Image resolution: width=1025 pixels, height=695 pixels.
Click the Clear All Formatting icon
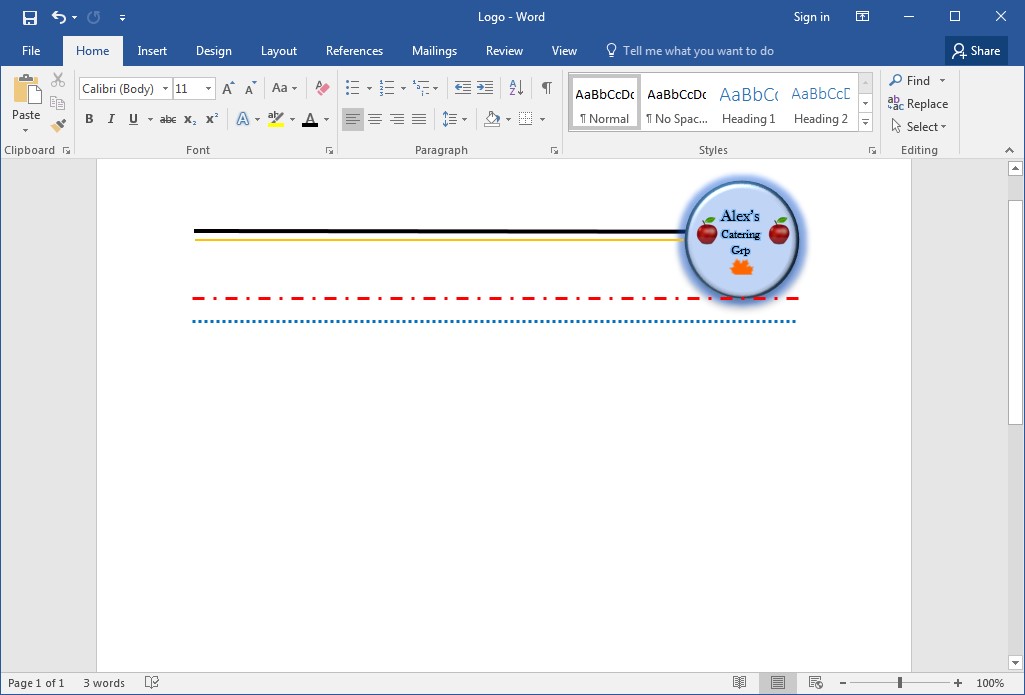321,89
